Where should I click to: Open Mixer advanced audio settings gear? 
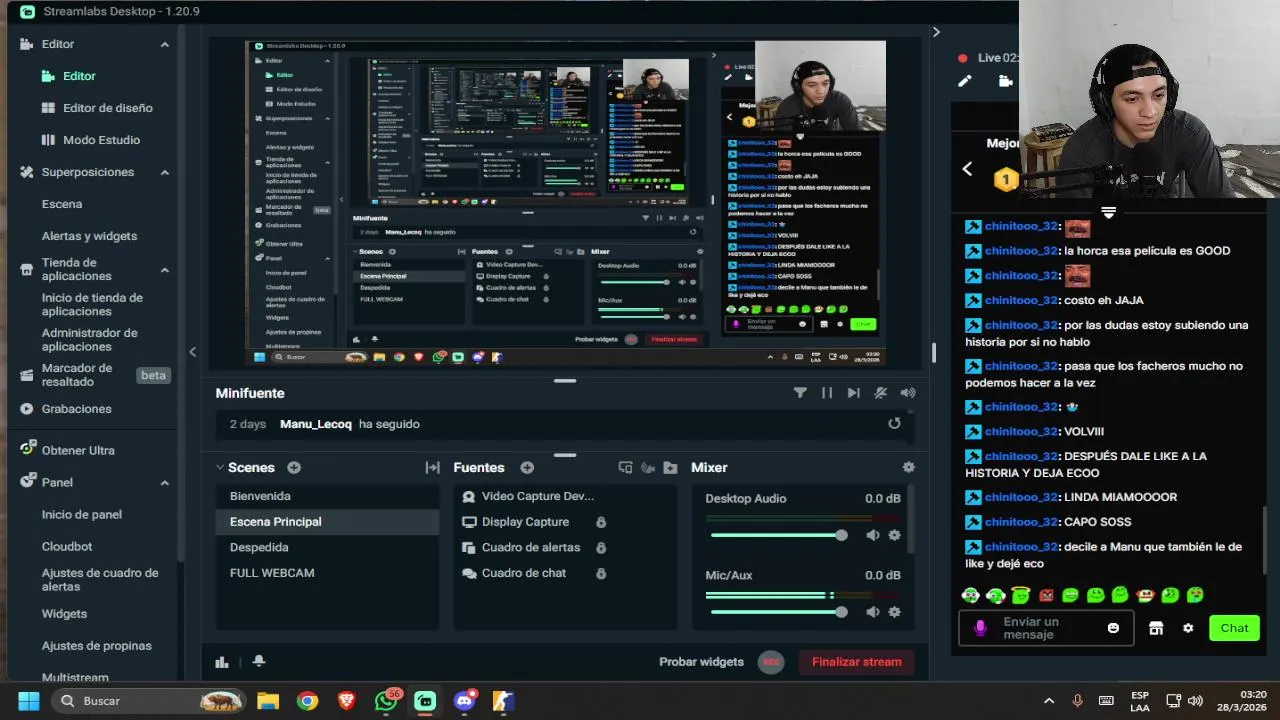point(908,467)
